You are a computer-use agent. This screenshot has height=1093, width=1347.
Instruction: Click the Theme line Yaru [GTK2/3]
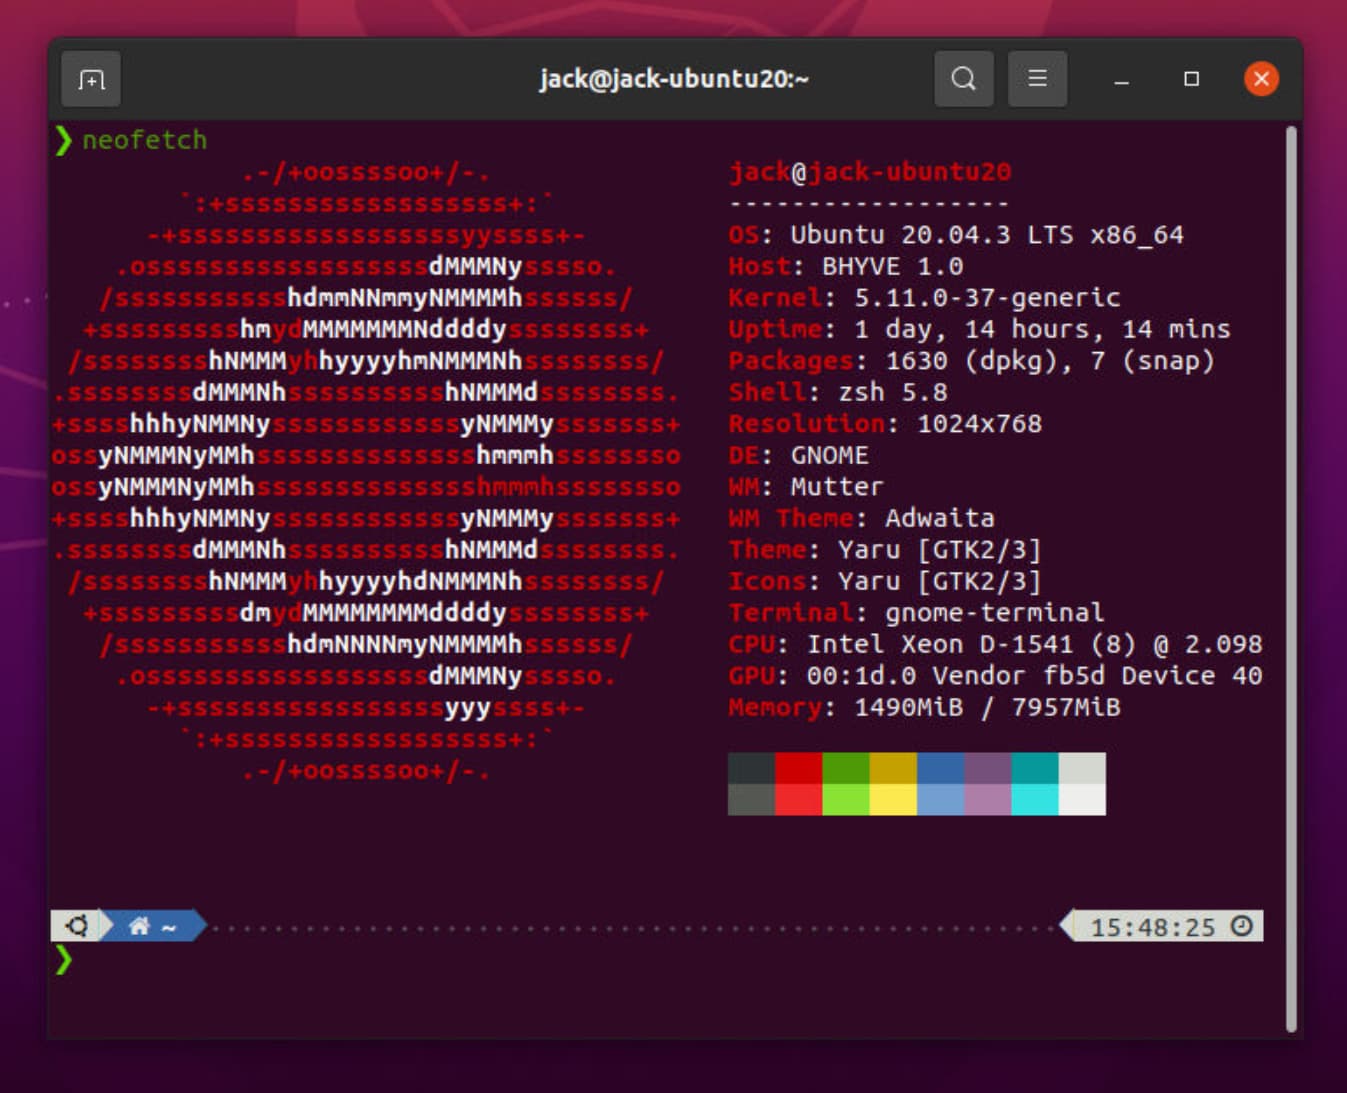tap(885, 550)
